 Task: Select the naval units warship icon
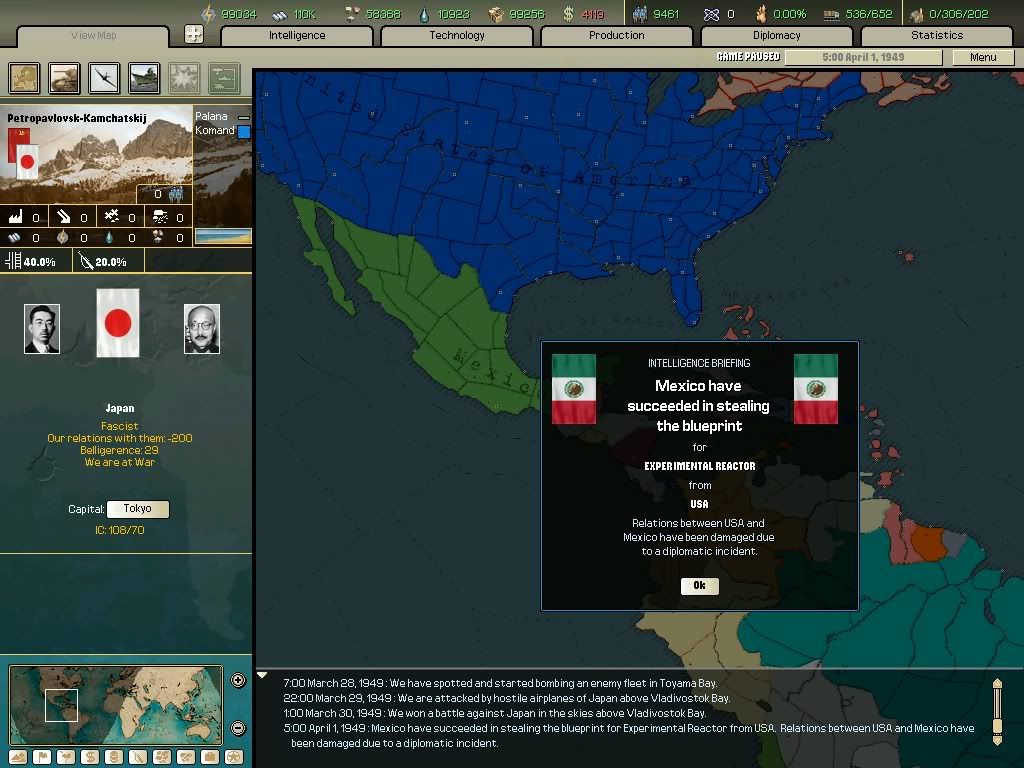pos(144,77)
